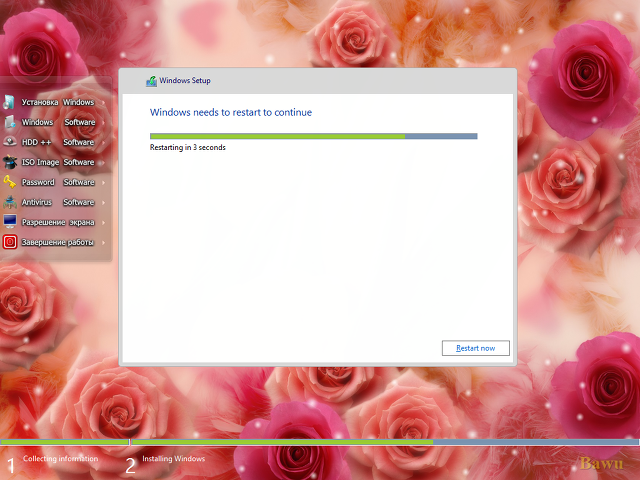The image size is (640, 480).
Task: Open the Antivirus Software menu entry
Action: coord(56,202)
